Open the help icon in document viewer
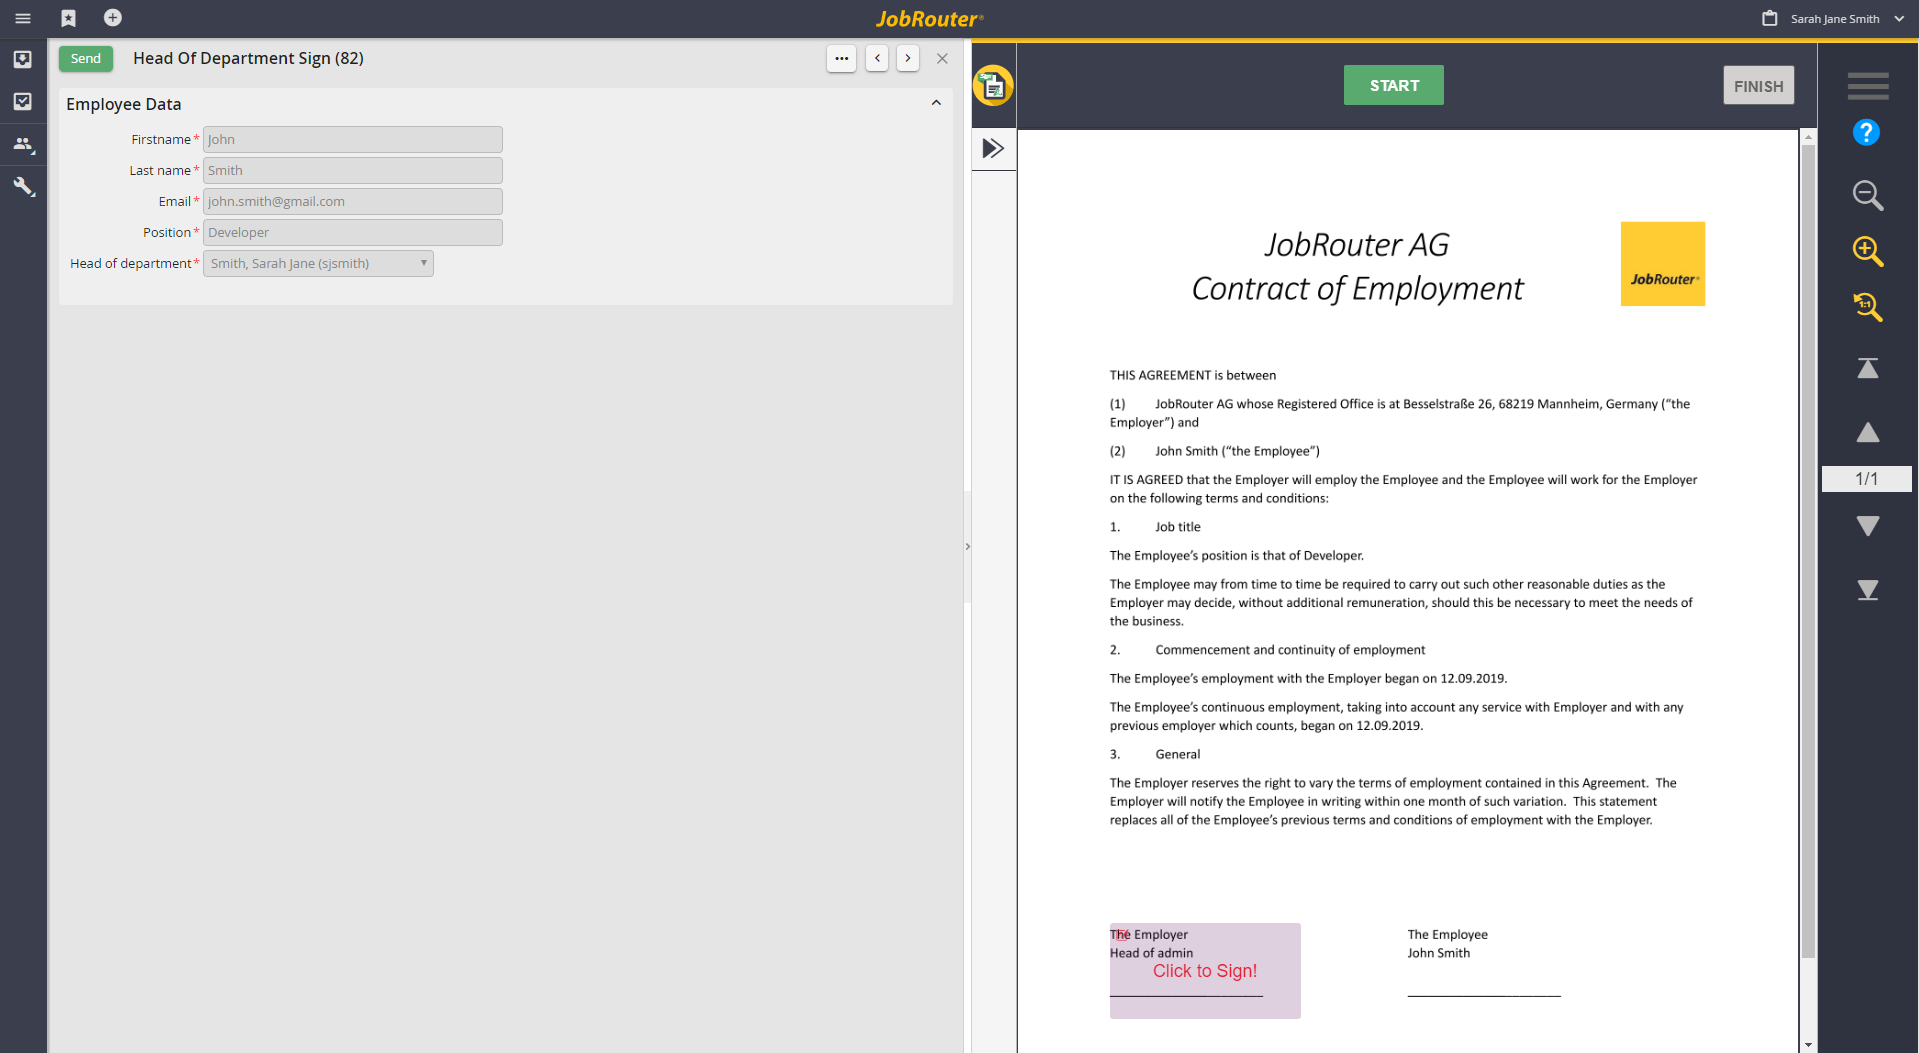The image size is (1919, 1053). (1866, 132)
